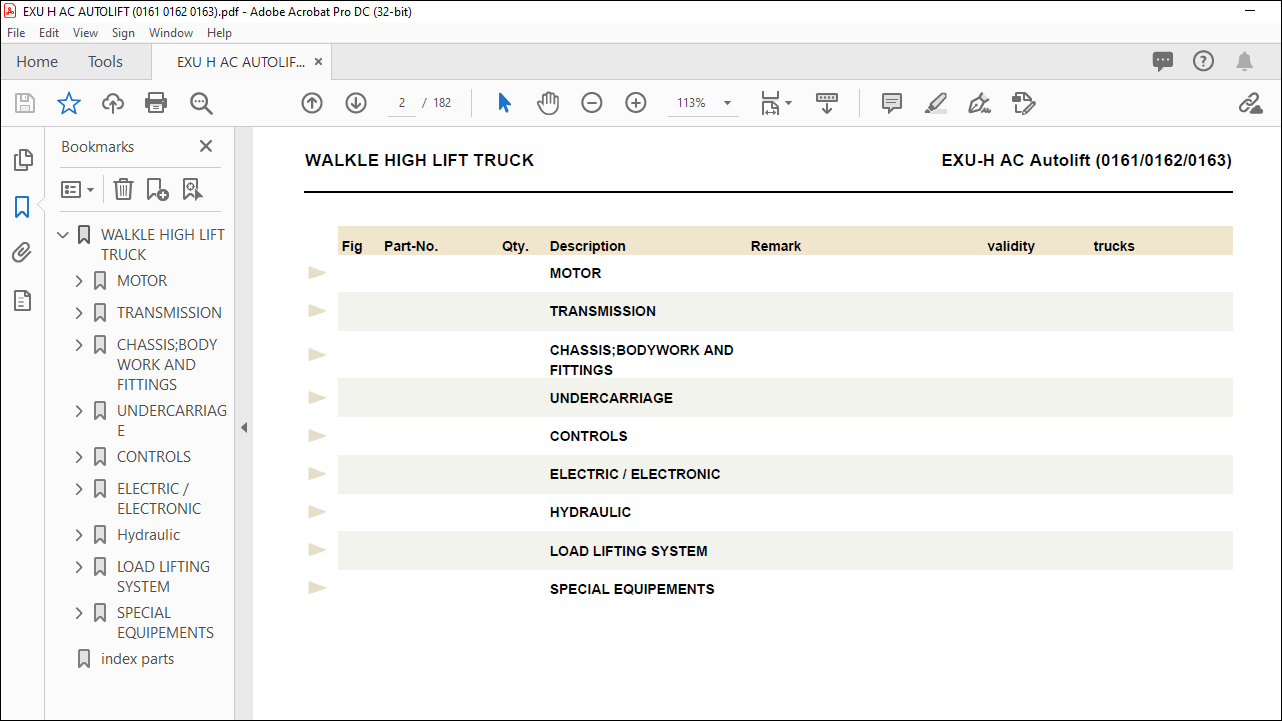The height and width of the screenshot is (721, 1282).
Task: Print the document
Action: pos(156,103)
